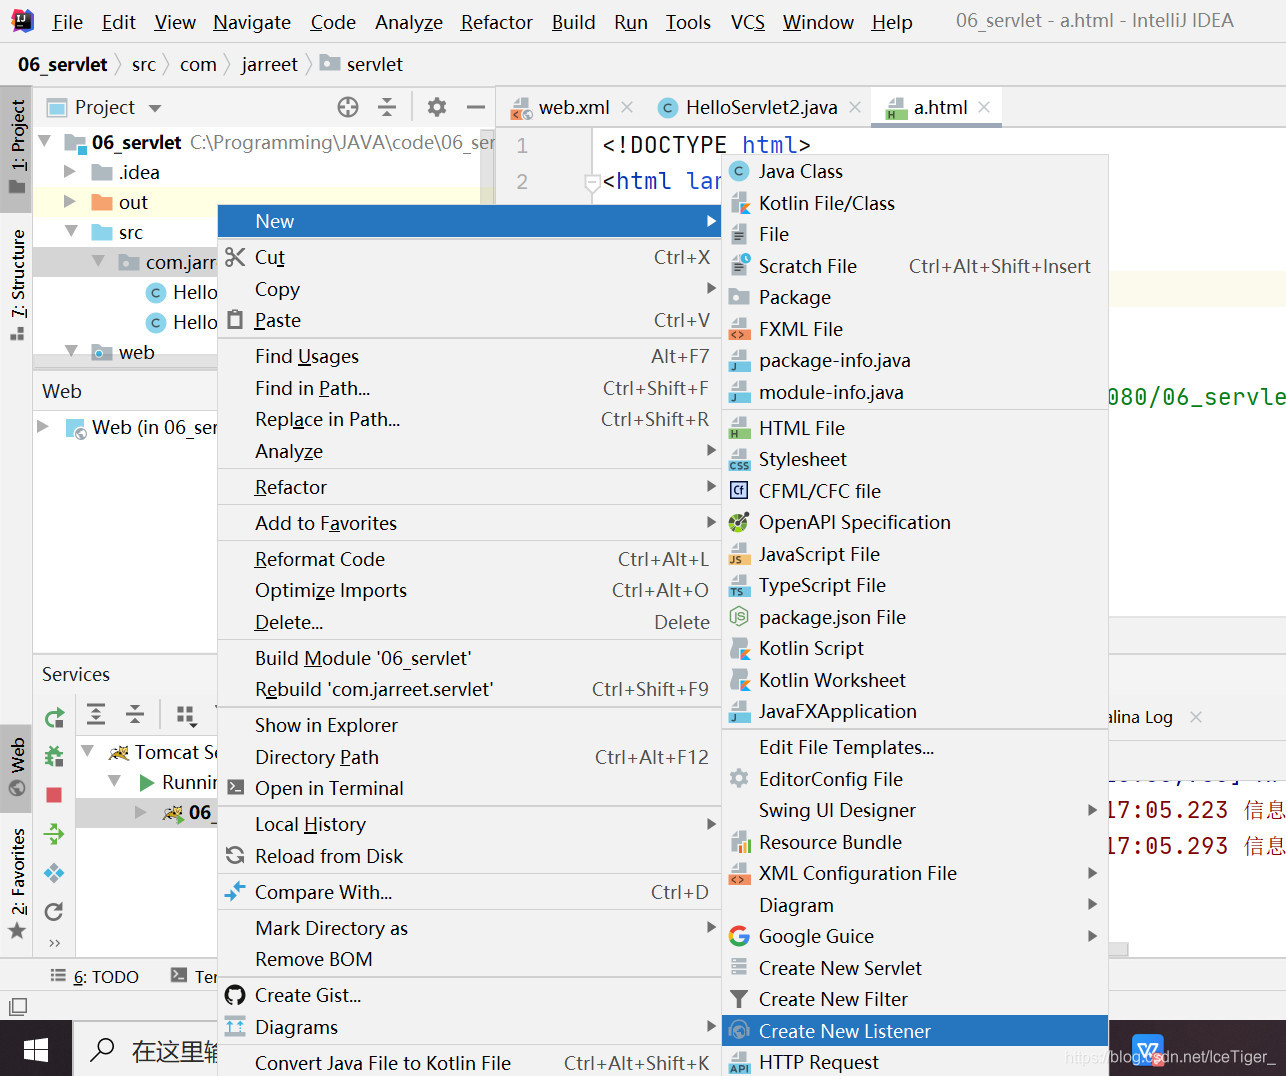Select OpenAPI Specification entry
This screenshot has width=1286, height=1076.
(915, 522)
